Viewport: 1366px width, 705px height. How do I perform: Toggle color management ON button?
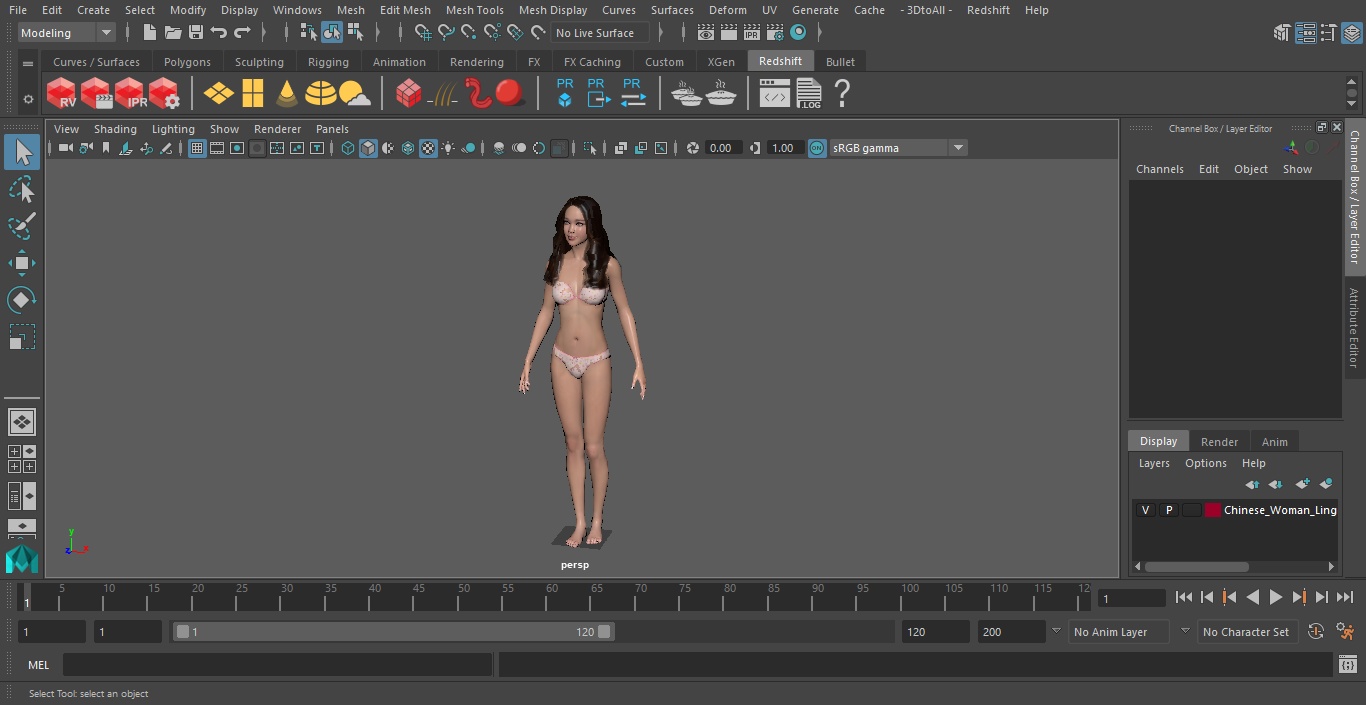point(817,148)
